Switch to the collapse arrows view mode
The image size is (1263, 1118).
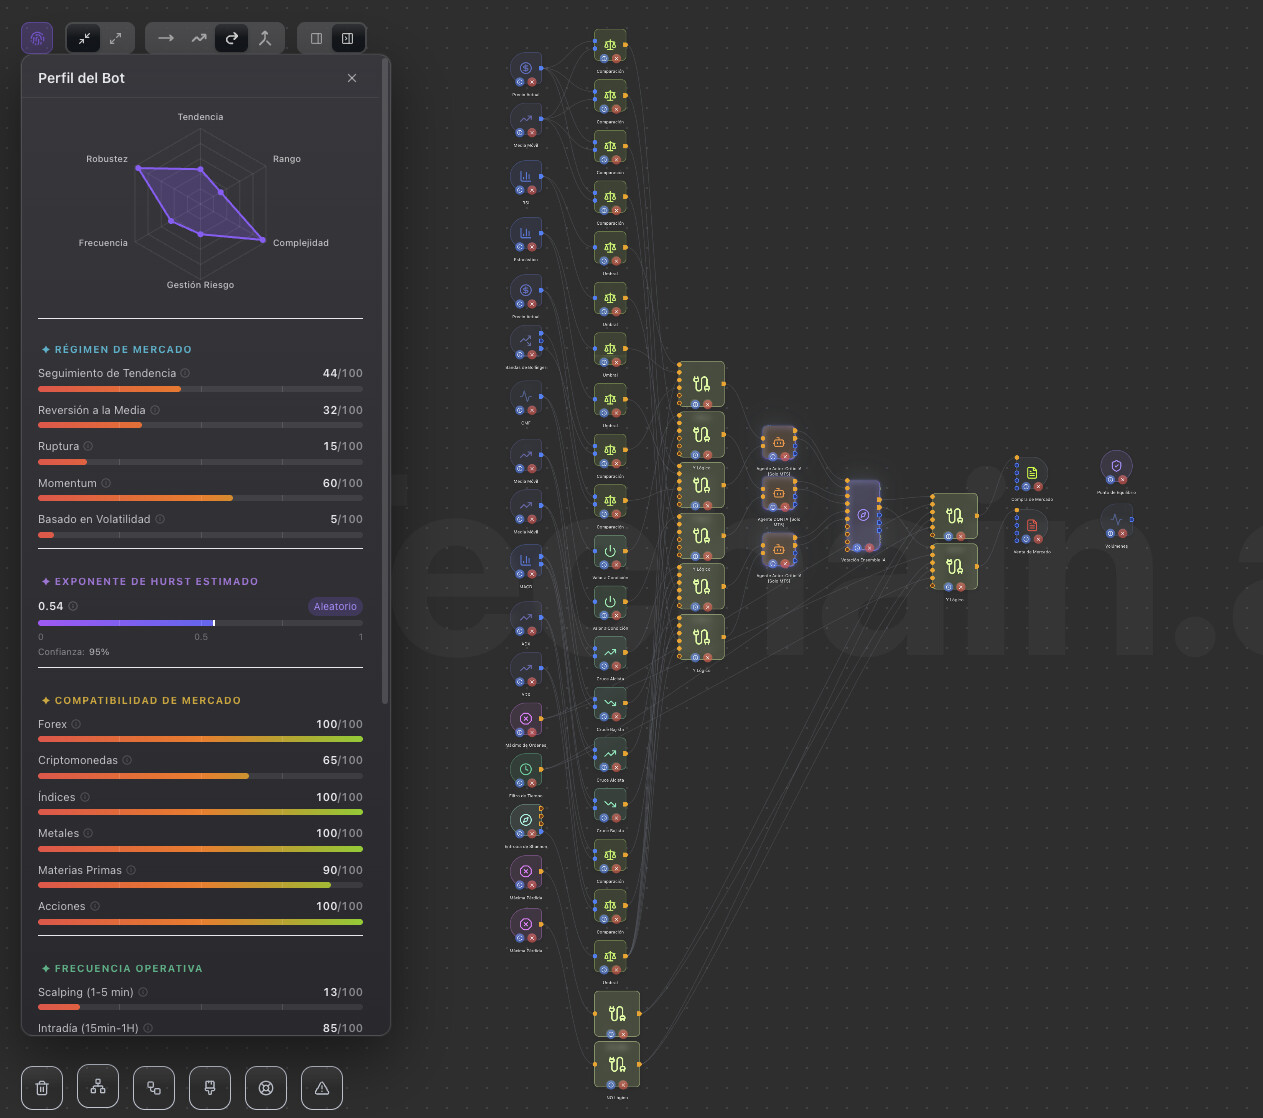click(x=84, y=39)
